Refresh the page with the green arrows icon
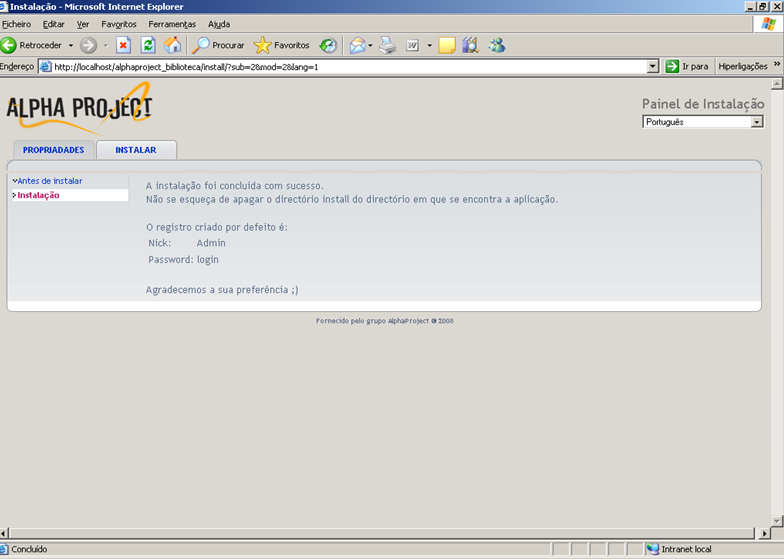The height and width of the screenshot is (560, 784). click(x=148, y=46)
